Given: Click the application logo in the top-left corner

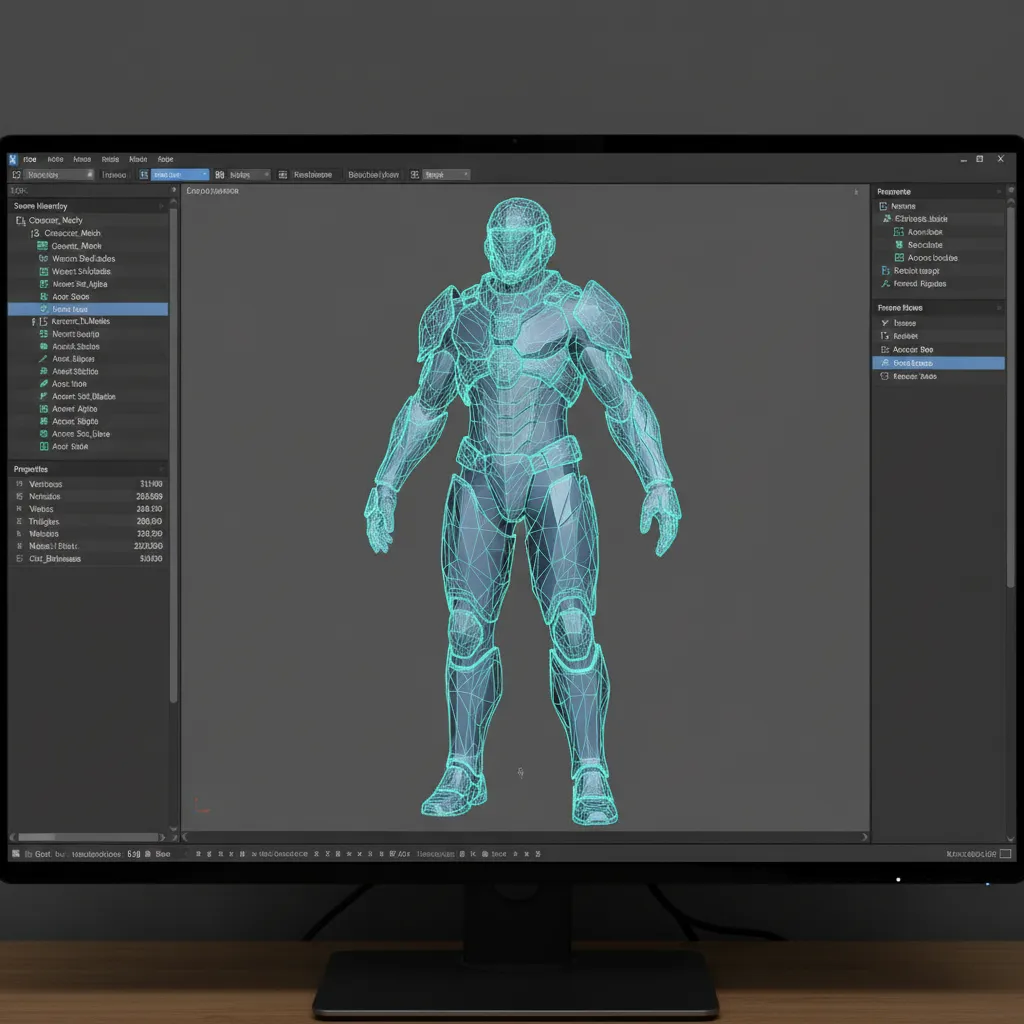Looking at the screenshot, I should tap(12, 159).
